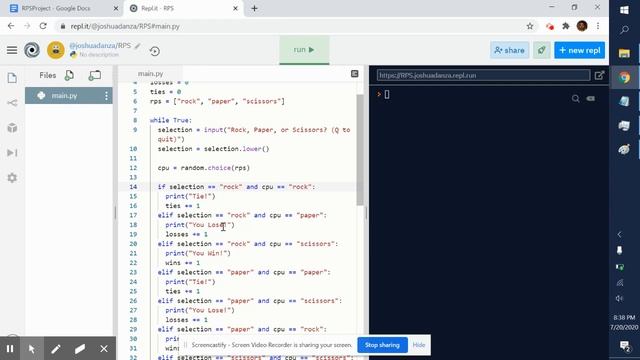Viewport: 640px width, 360px height.
Task: Open the hamburger menu in Repl.it
Action: [x=12, y=50]
